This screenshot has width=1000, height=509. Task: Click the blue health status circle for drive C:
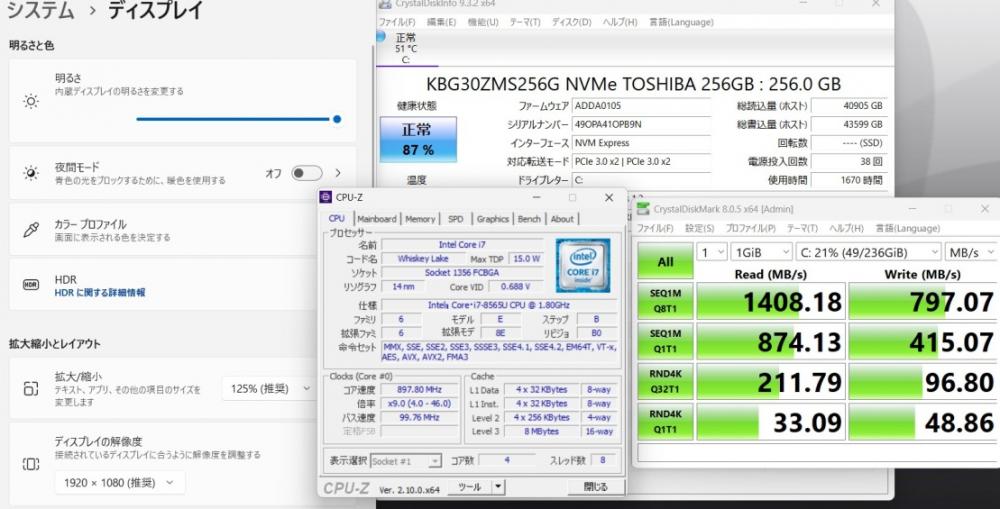[x=381, y=37]
